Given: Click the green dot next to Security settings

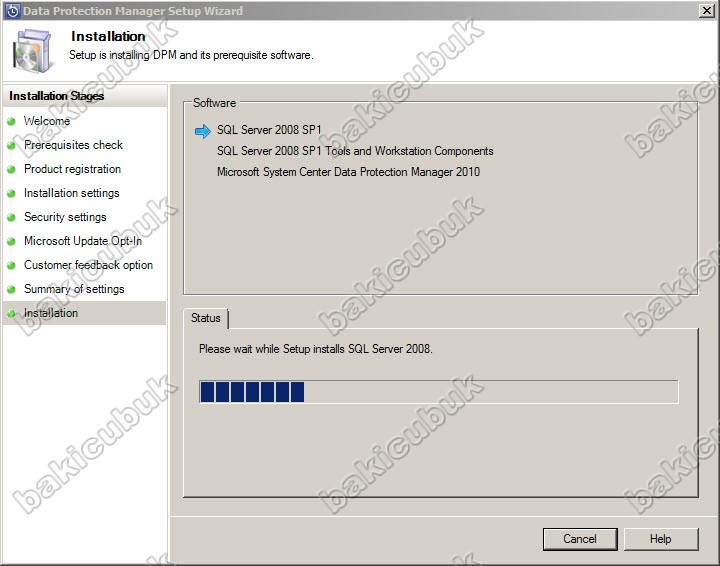Looking at the screenshot, I should (x=11, y=218).
